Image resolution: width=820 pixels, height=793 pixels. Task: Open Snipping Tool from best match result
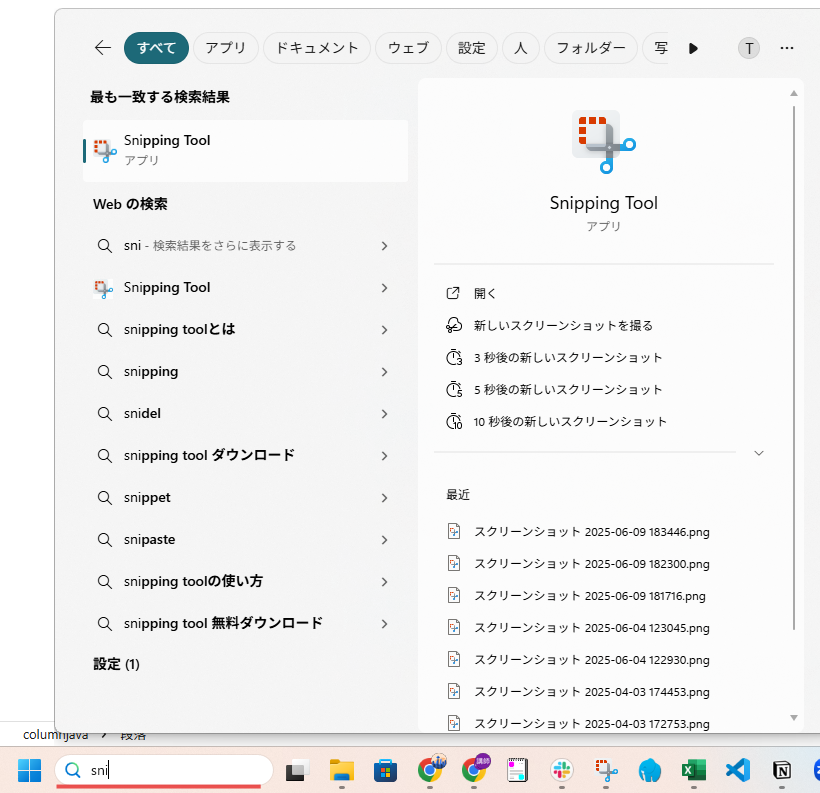click(245, 151)
